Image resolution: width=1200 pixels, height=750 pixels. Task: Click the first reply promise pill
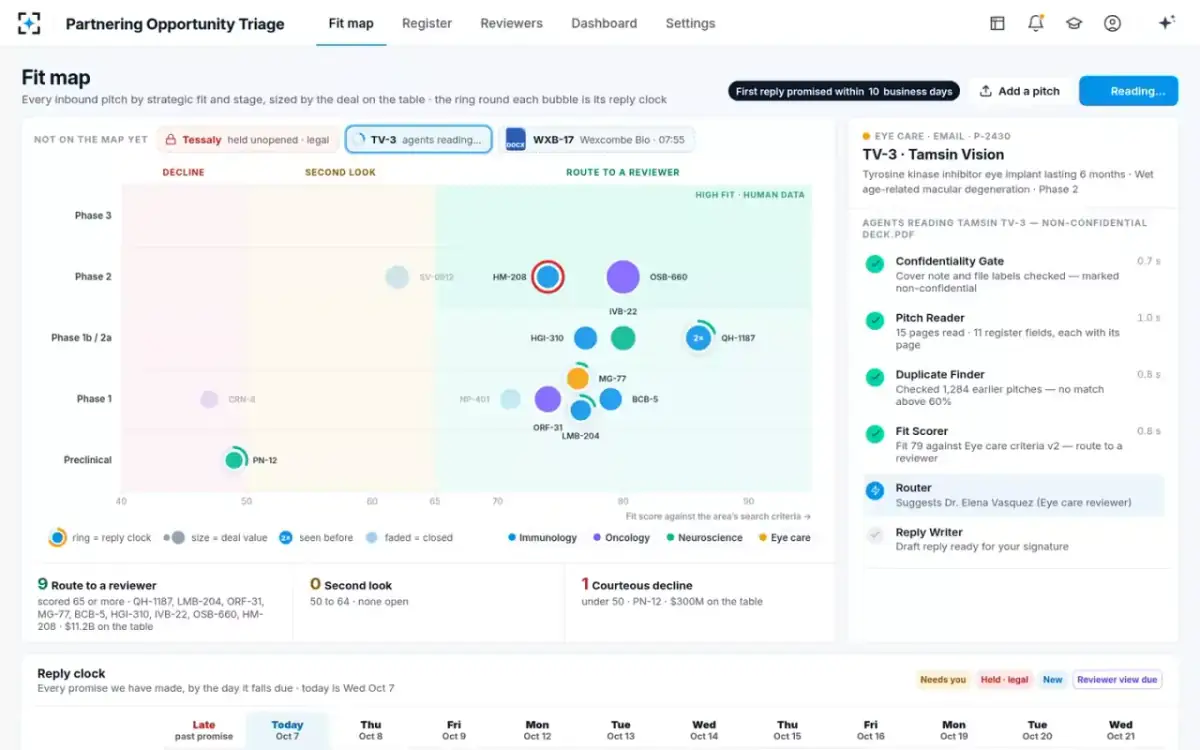(844, 91)
